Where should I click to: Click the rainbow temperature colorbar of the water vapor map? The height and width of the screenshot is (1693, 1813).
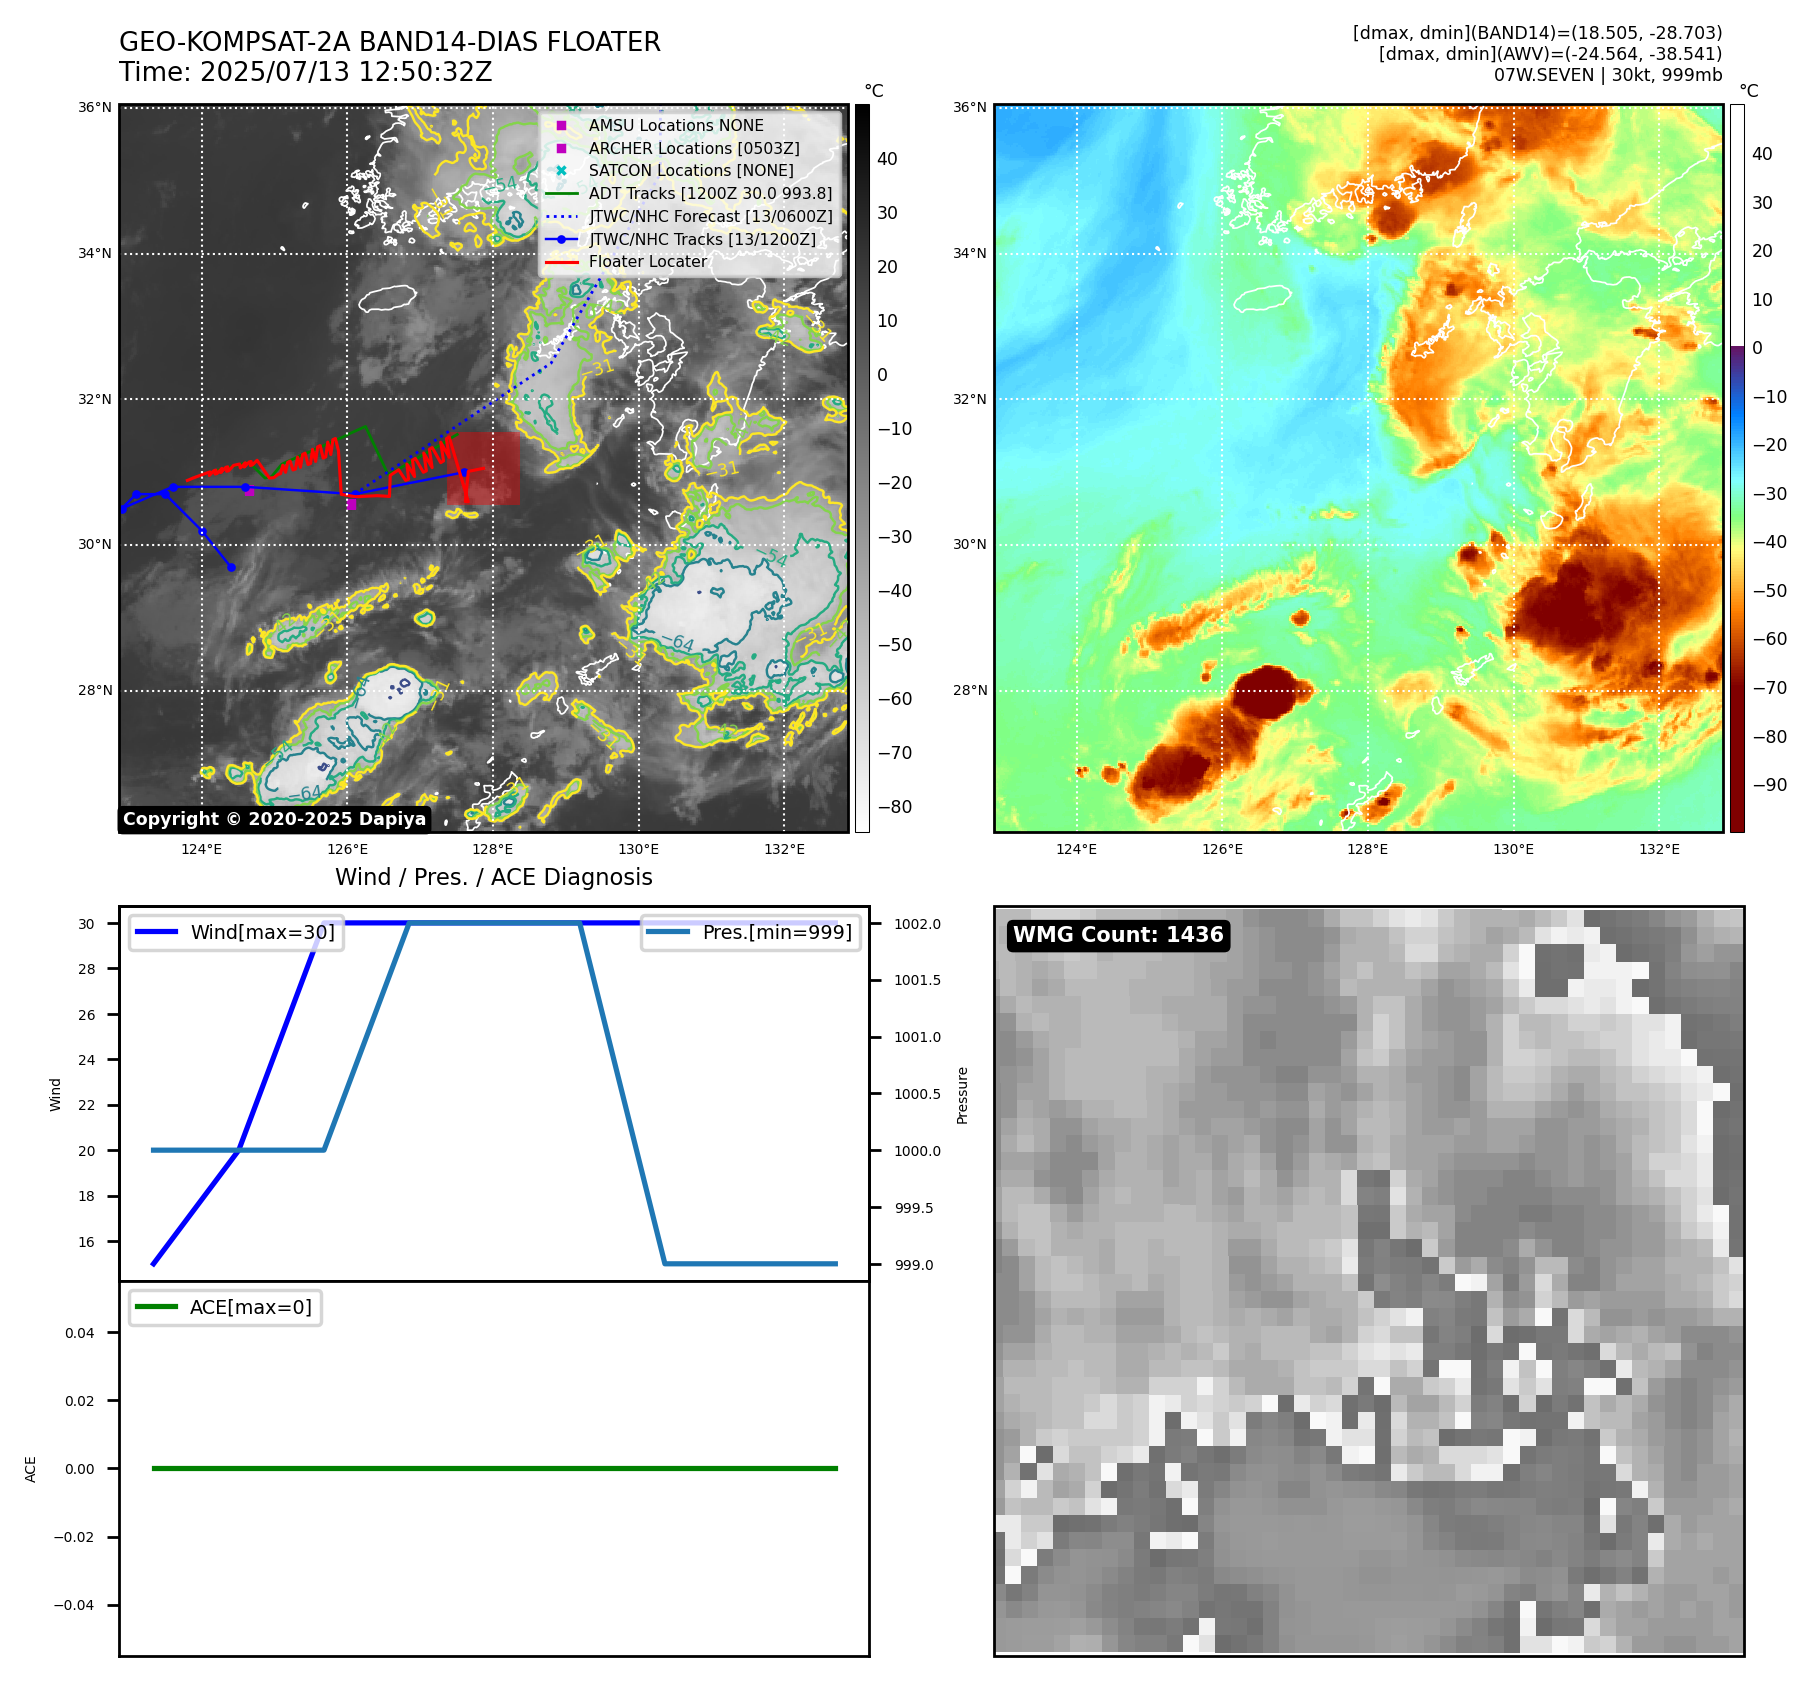1737,468
